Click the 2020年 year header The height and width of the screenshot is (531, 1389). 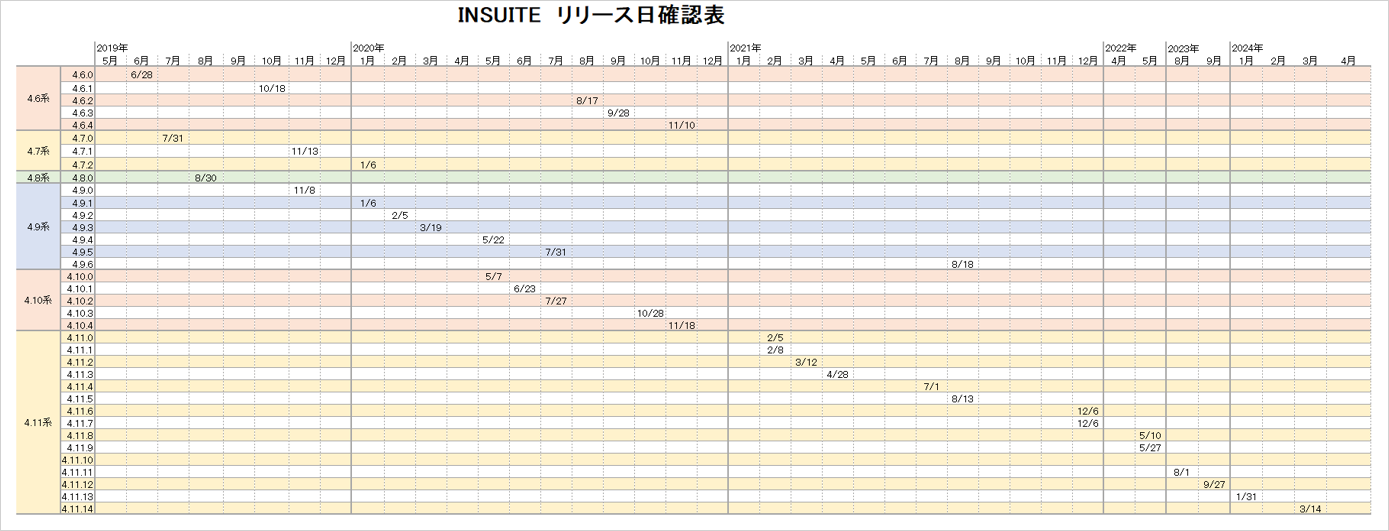pos(369,48)
